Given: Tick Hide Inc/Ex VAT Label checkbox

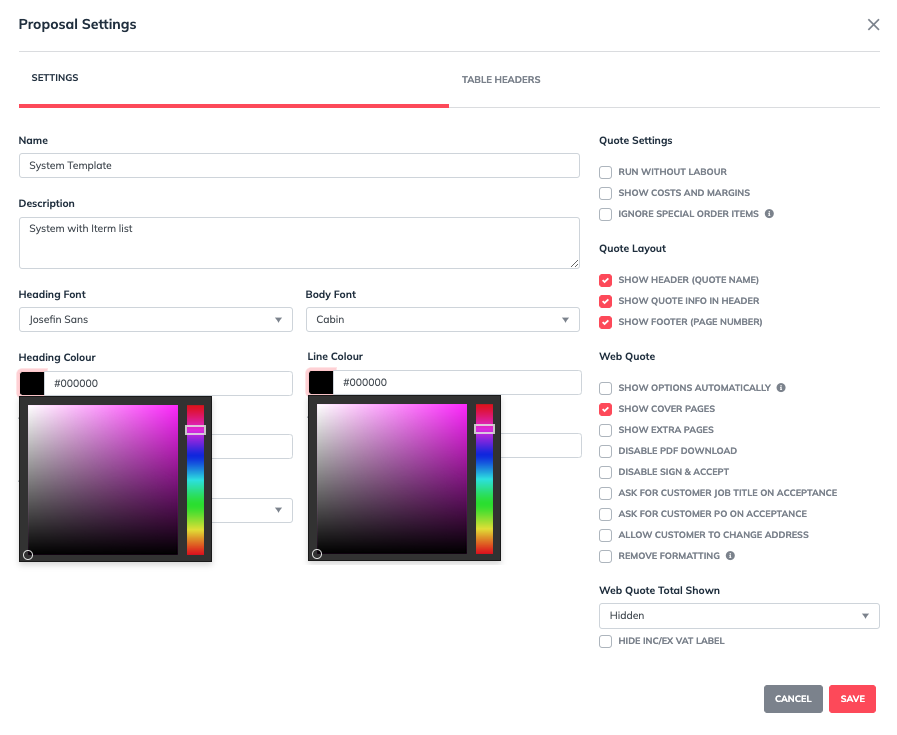Looking at the screenshot, I should point(605,641).
